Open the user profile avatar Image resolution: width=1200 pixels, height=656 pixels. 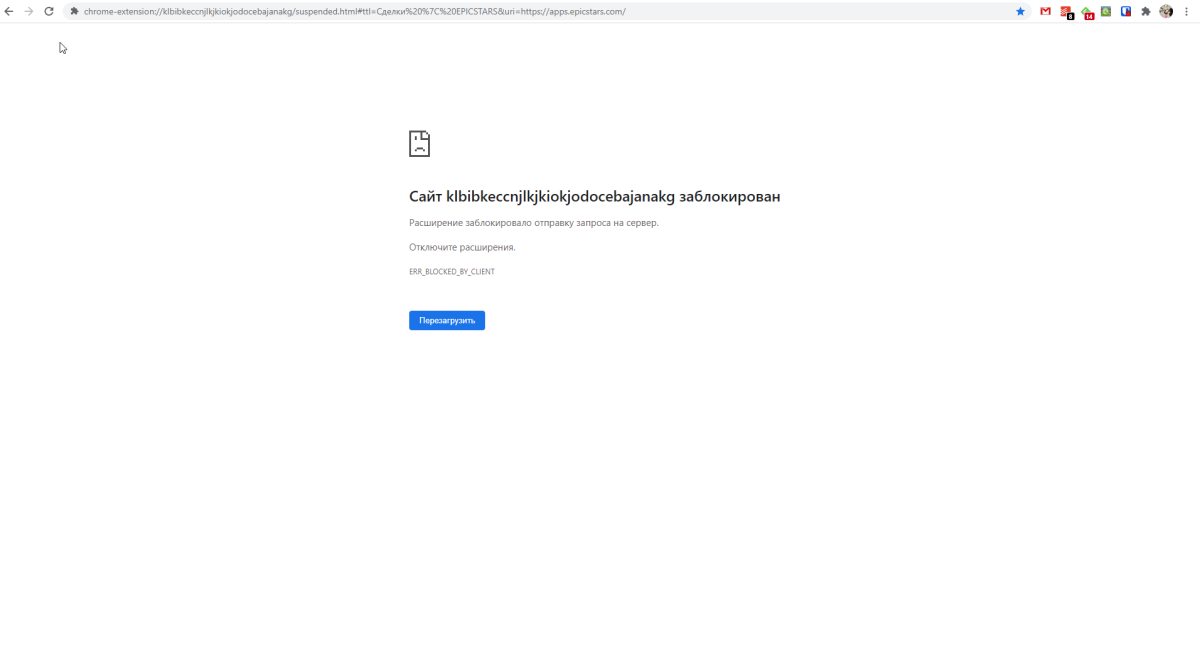1166,11
